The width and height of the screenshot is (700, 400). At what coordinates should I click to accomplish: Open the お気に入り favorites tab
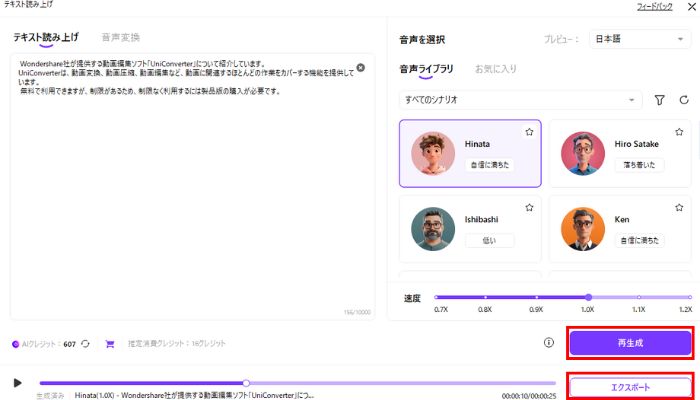point(496,69)
